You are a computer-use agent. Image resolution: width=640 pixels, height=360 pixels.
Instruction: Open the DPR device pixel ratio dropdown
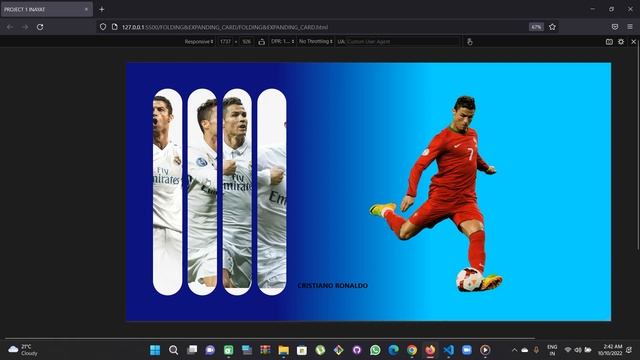(282, 42)
